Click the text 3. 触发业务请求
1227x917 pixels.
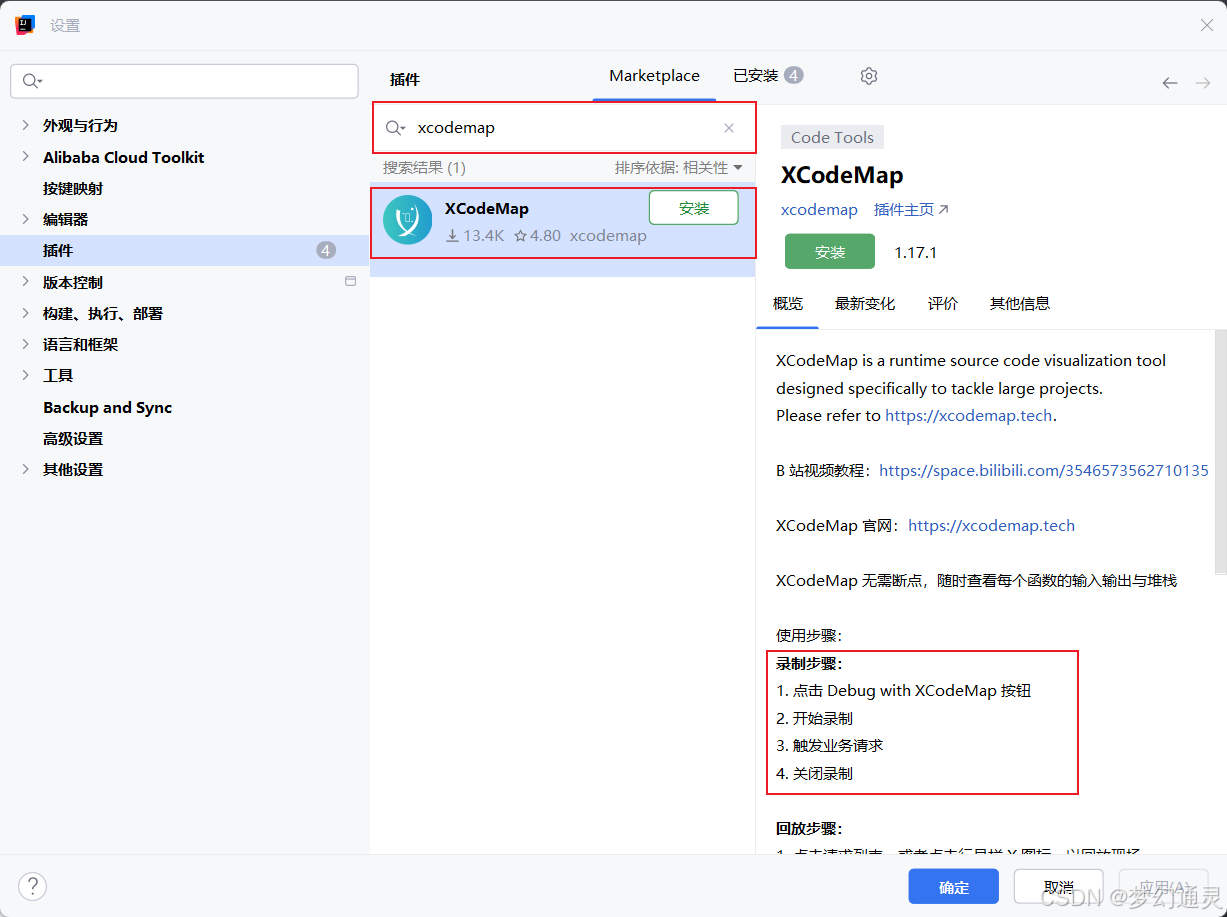(x=829, y=745)
